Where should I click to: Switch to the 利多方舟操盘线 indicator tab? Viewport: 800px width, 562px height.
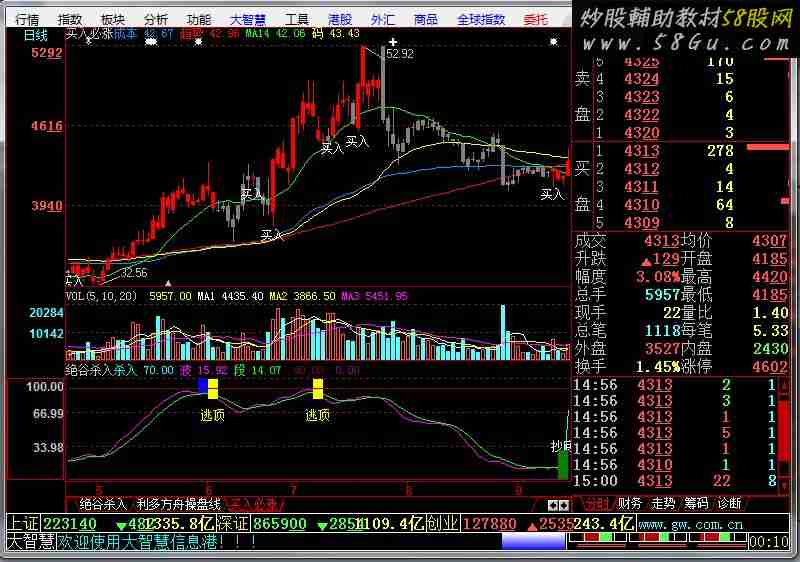[x=179, y=504]
